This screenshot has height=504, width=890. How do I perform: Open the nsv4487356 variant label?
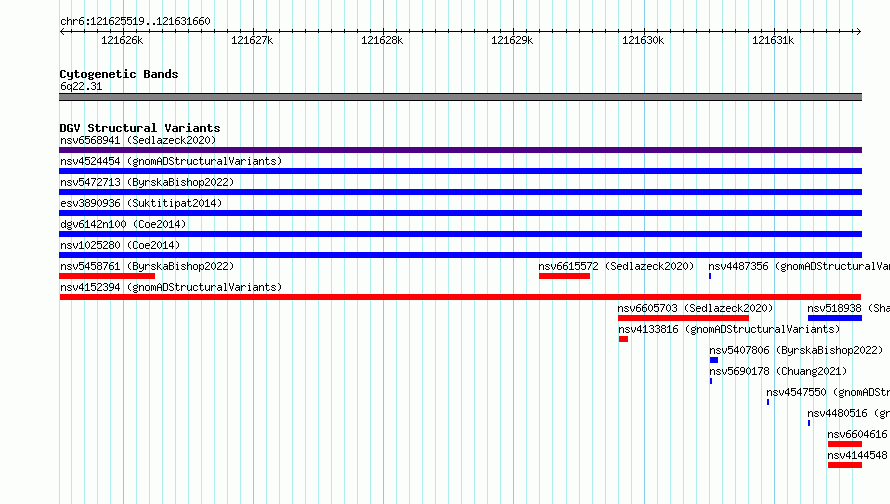[x=799, y=266]
